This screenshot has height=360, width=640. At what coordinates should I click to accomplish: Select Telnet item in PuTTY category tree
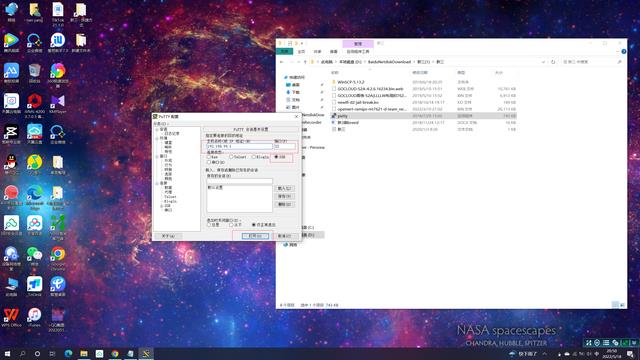(x=170, y=197)
